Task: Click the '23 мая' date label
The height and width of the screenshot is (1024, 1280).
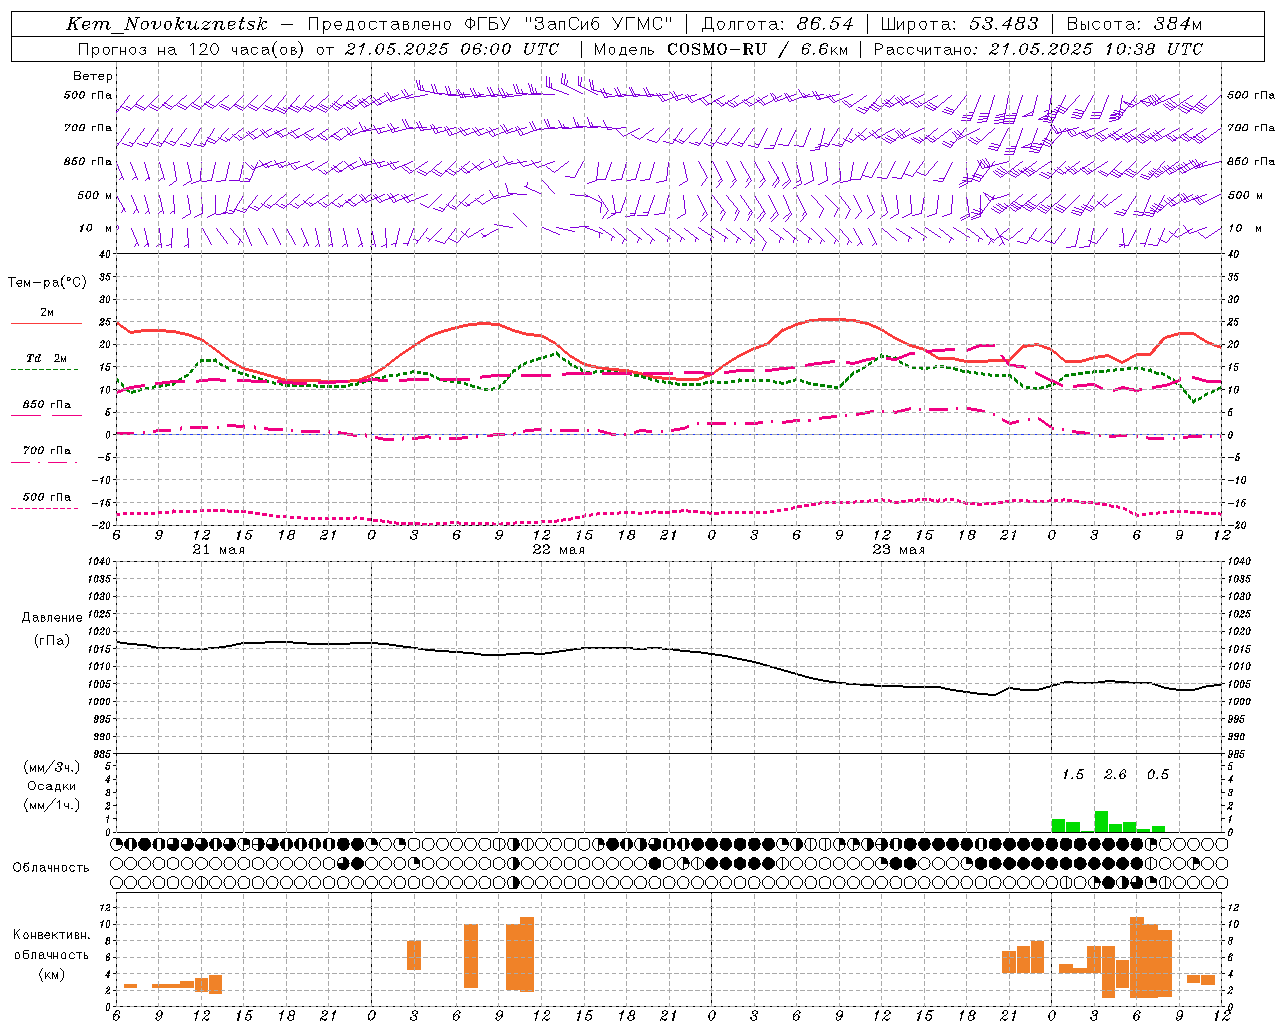Action: coord(898,550)
